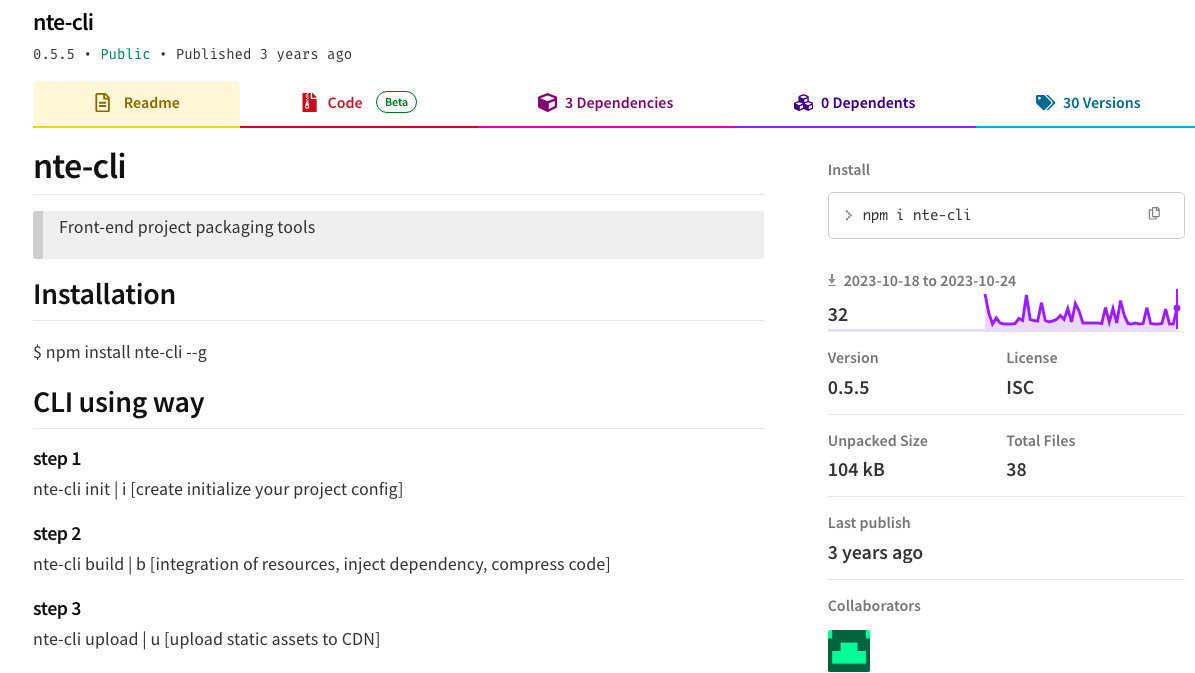1195x673 pixels.
Task: Click the large 'nte-cli' readme heading
Action: coord(79,166)
